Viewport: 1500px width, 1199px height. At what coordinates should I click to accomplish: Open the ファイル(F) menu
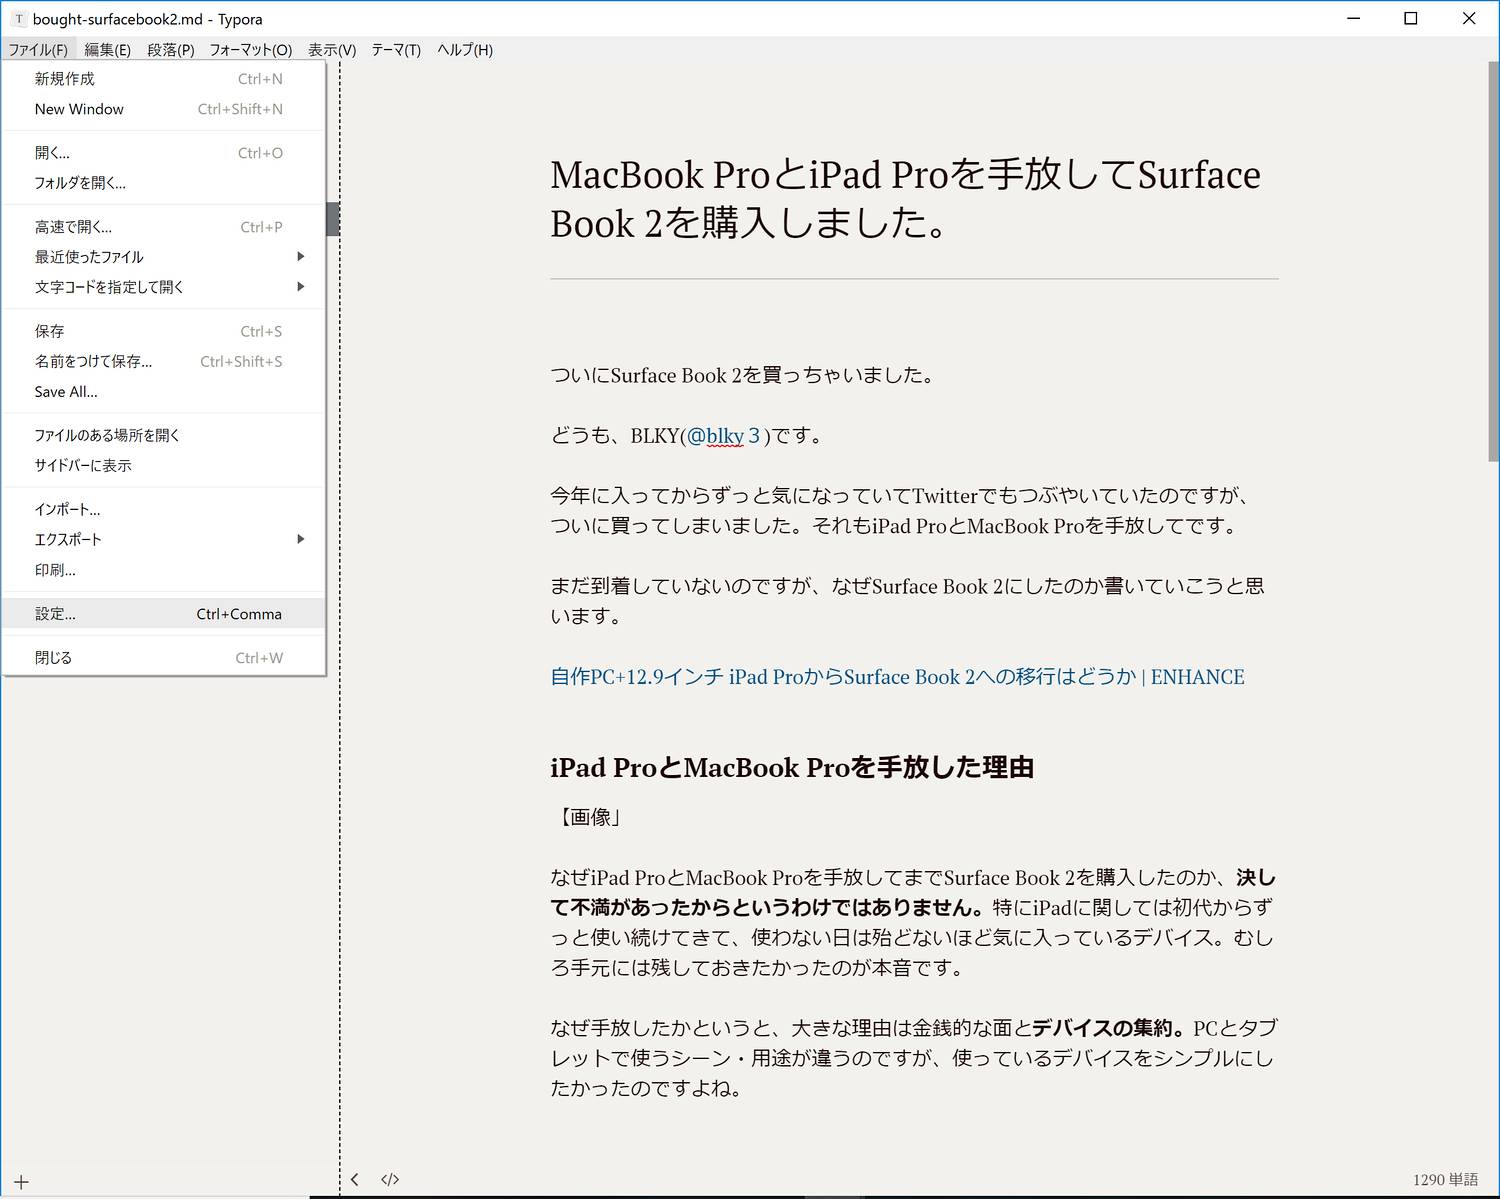point(38,50)
